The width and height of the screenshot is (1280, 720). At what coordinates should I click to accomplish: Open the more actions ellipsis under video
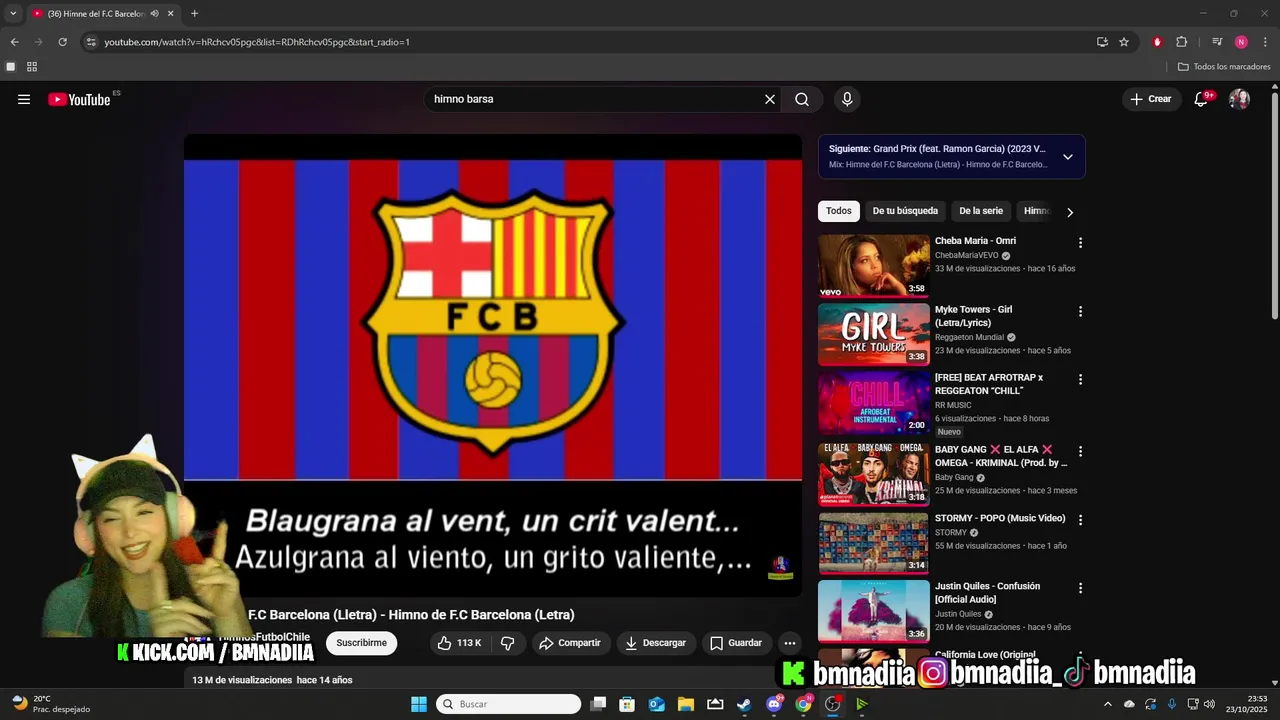click(x=790, y=643)
